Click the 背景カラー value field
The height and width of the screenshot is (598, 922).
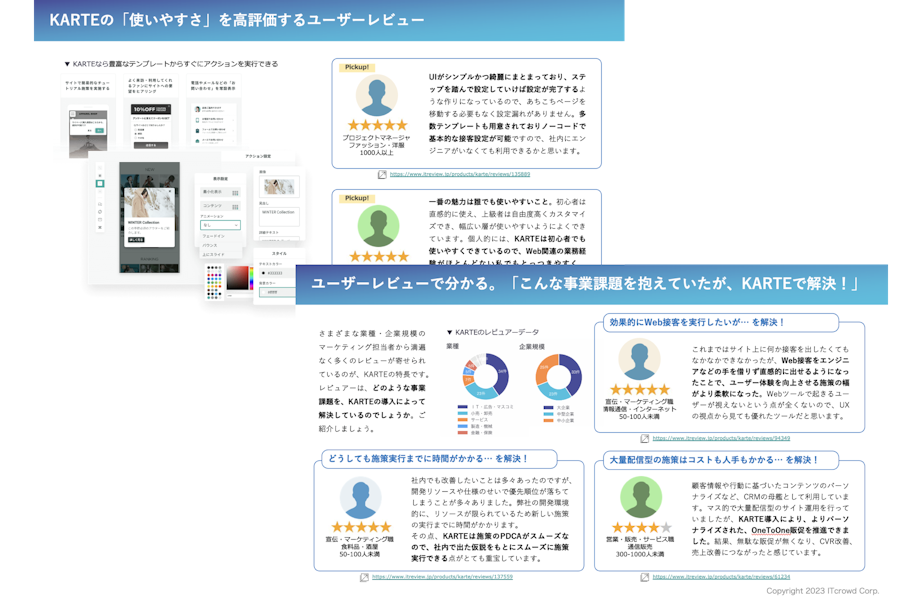[x=277, y=292]
